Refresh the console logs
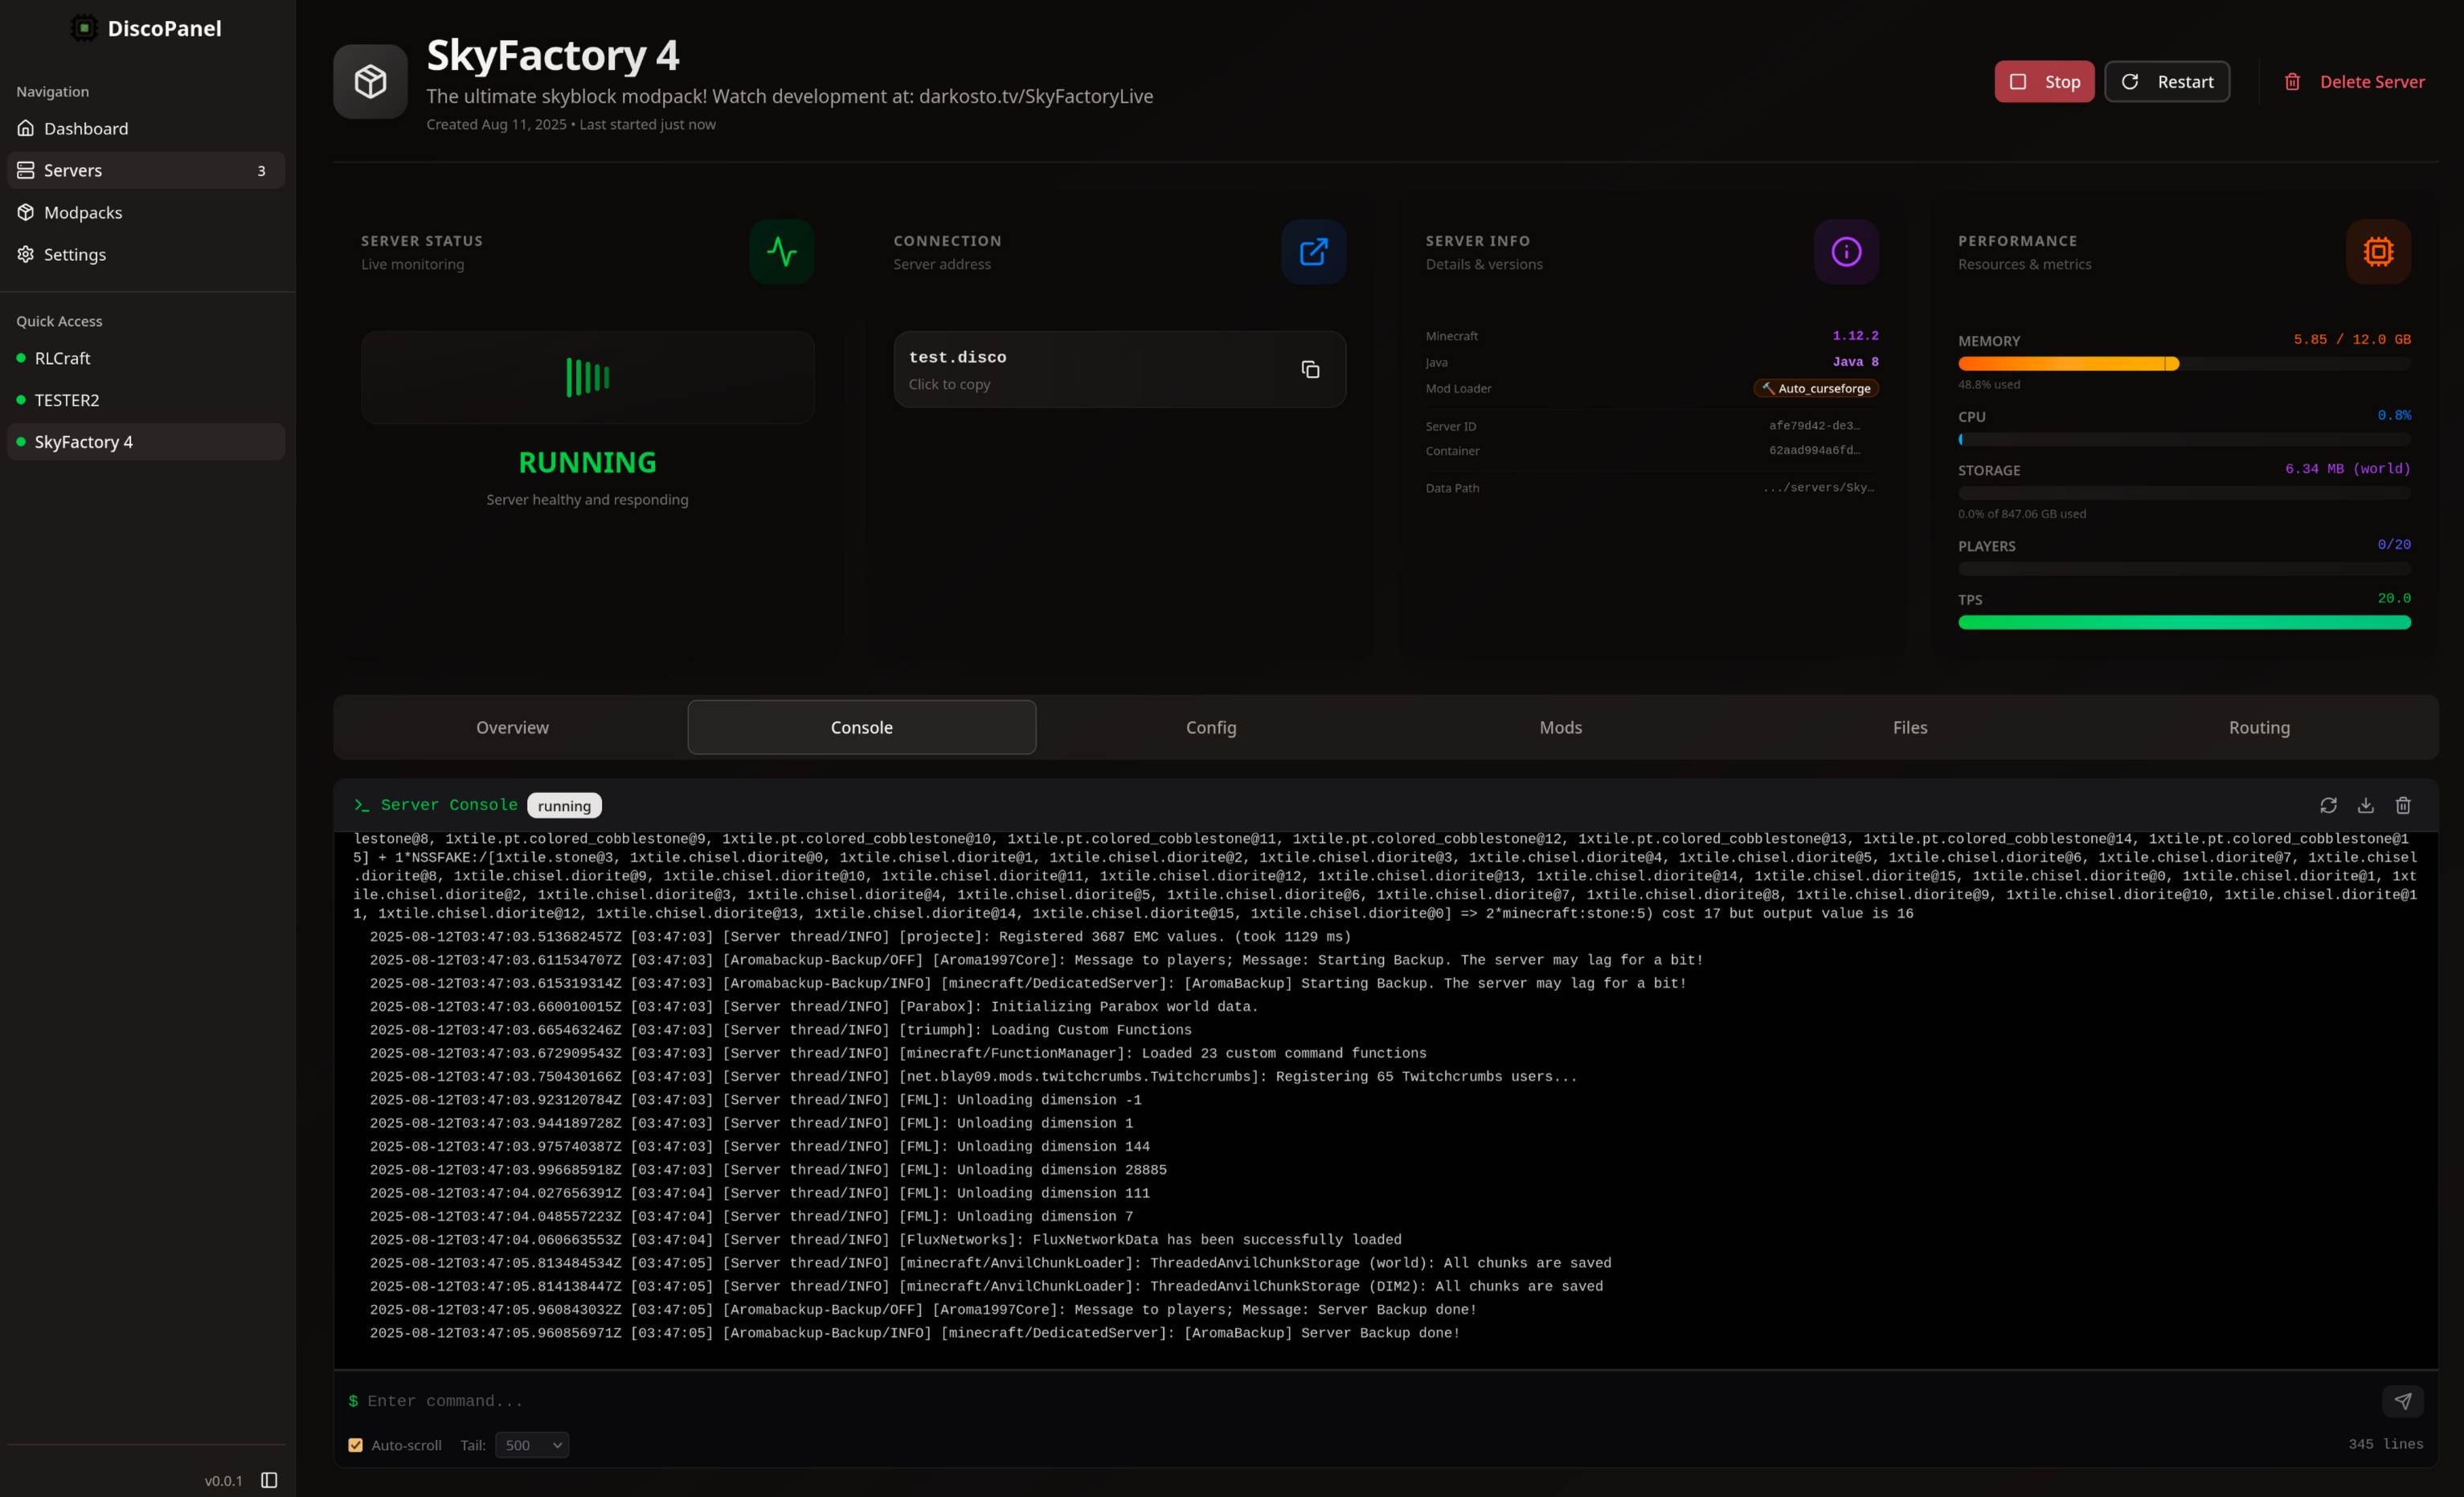This screenshot has width=2464, height=1497. pyautogui.click(x=2328, y=805)
